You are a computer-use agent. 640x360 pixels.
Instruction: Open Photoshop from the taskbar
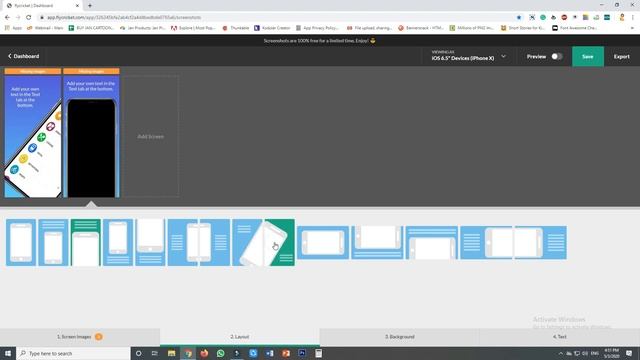302,353
